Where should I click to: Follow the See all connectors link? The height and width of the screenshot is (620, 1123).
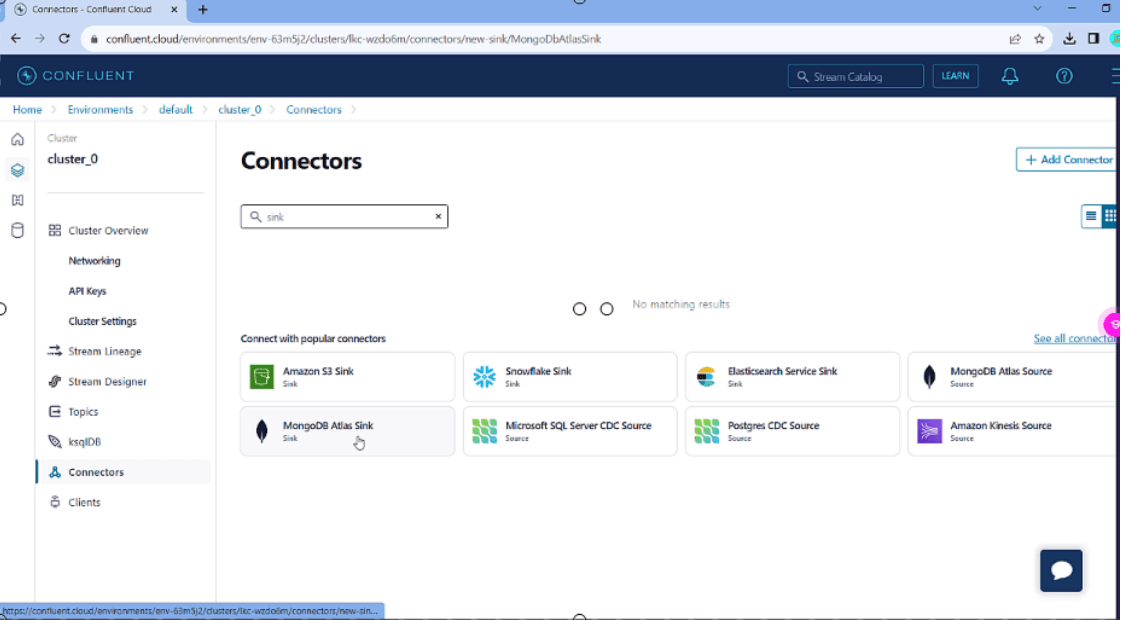coord(1074,339)
